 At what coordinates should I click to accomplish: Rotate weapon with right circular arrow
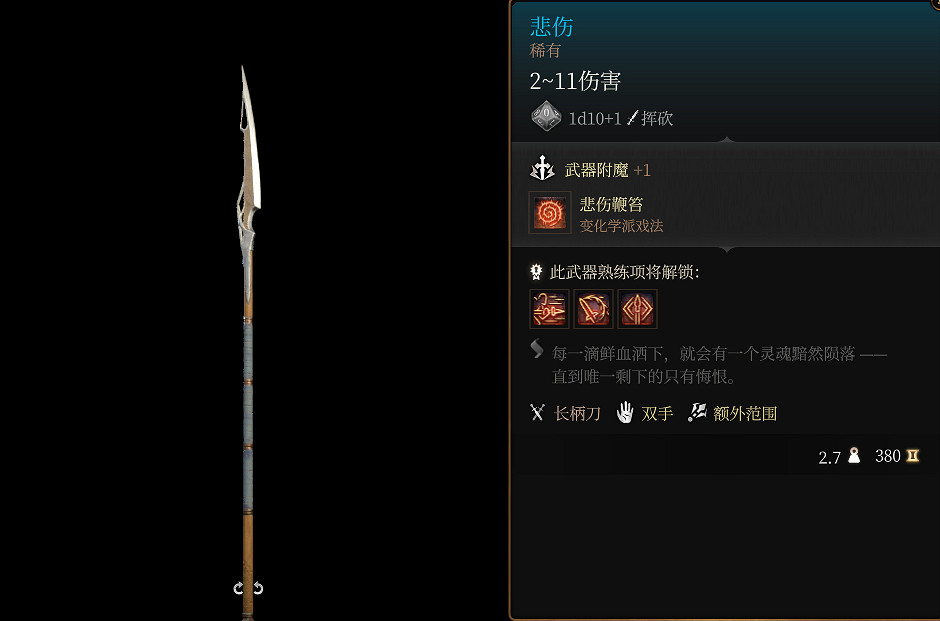click(x=258, y=588)
